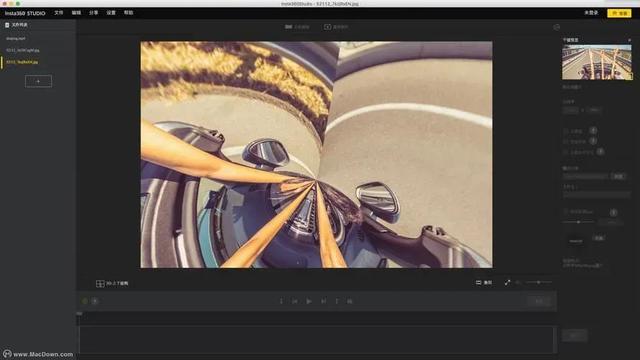Click the aspect ratio icon below preview
The height and width of the screenshot is (360, 640).
[x=478, y=282]
